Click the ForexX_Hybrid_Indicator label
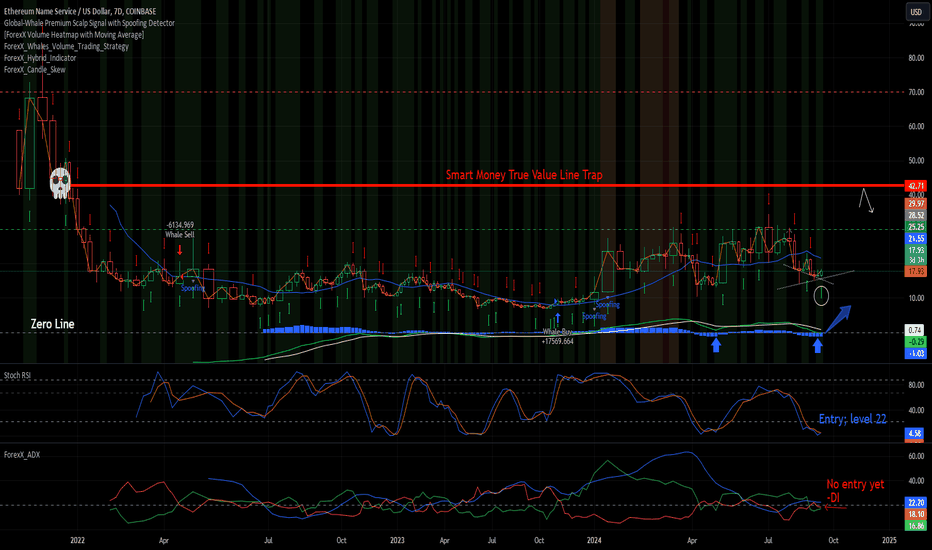Viewport: 932px width, 550px height. click(x=40, y=58)
